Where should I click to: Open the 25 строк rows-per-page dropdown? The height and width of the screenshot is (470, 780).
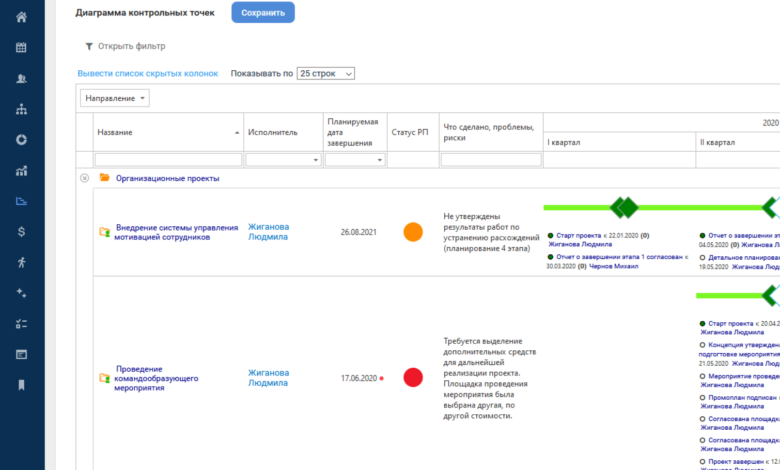326,74
